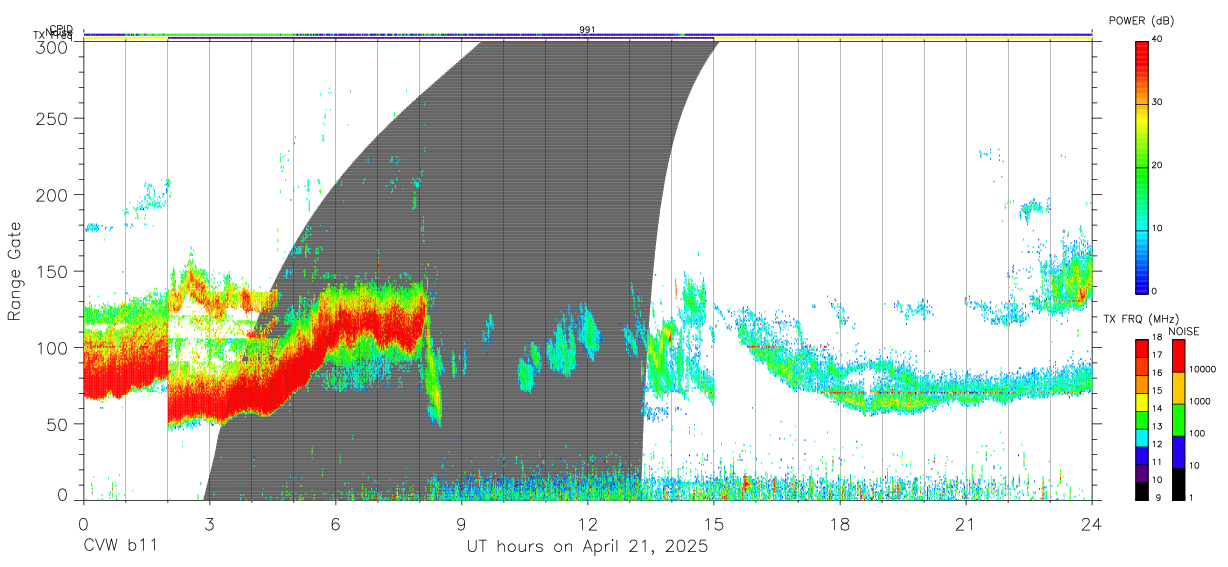Select the purple 10-11 MHz frequency swatch
The width and height of the screenshot is (1228, 567).
point(1142,474)
